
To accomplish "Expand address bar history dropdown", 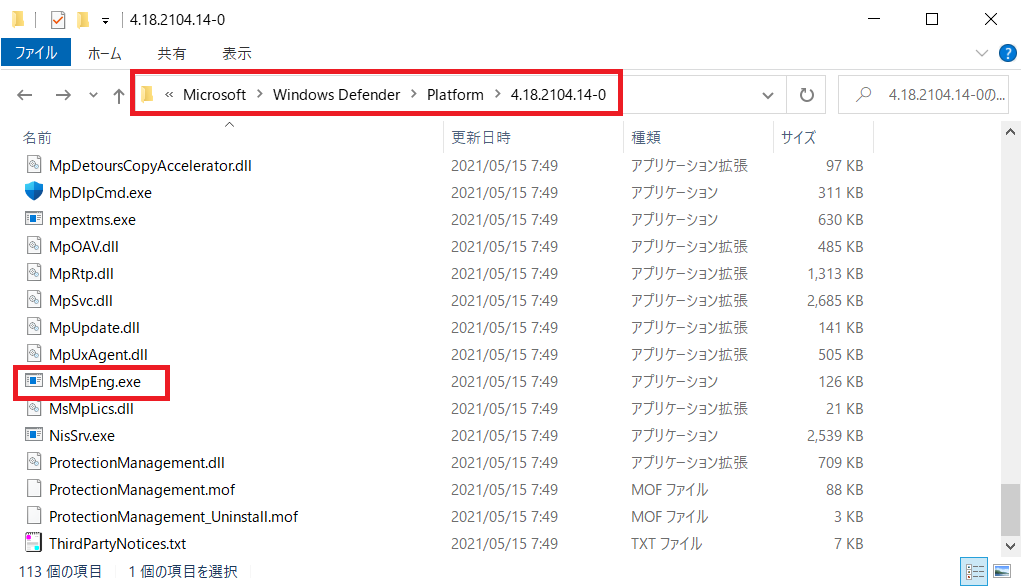I will 768,95.
